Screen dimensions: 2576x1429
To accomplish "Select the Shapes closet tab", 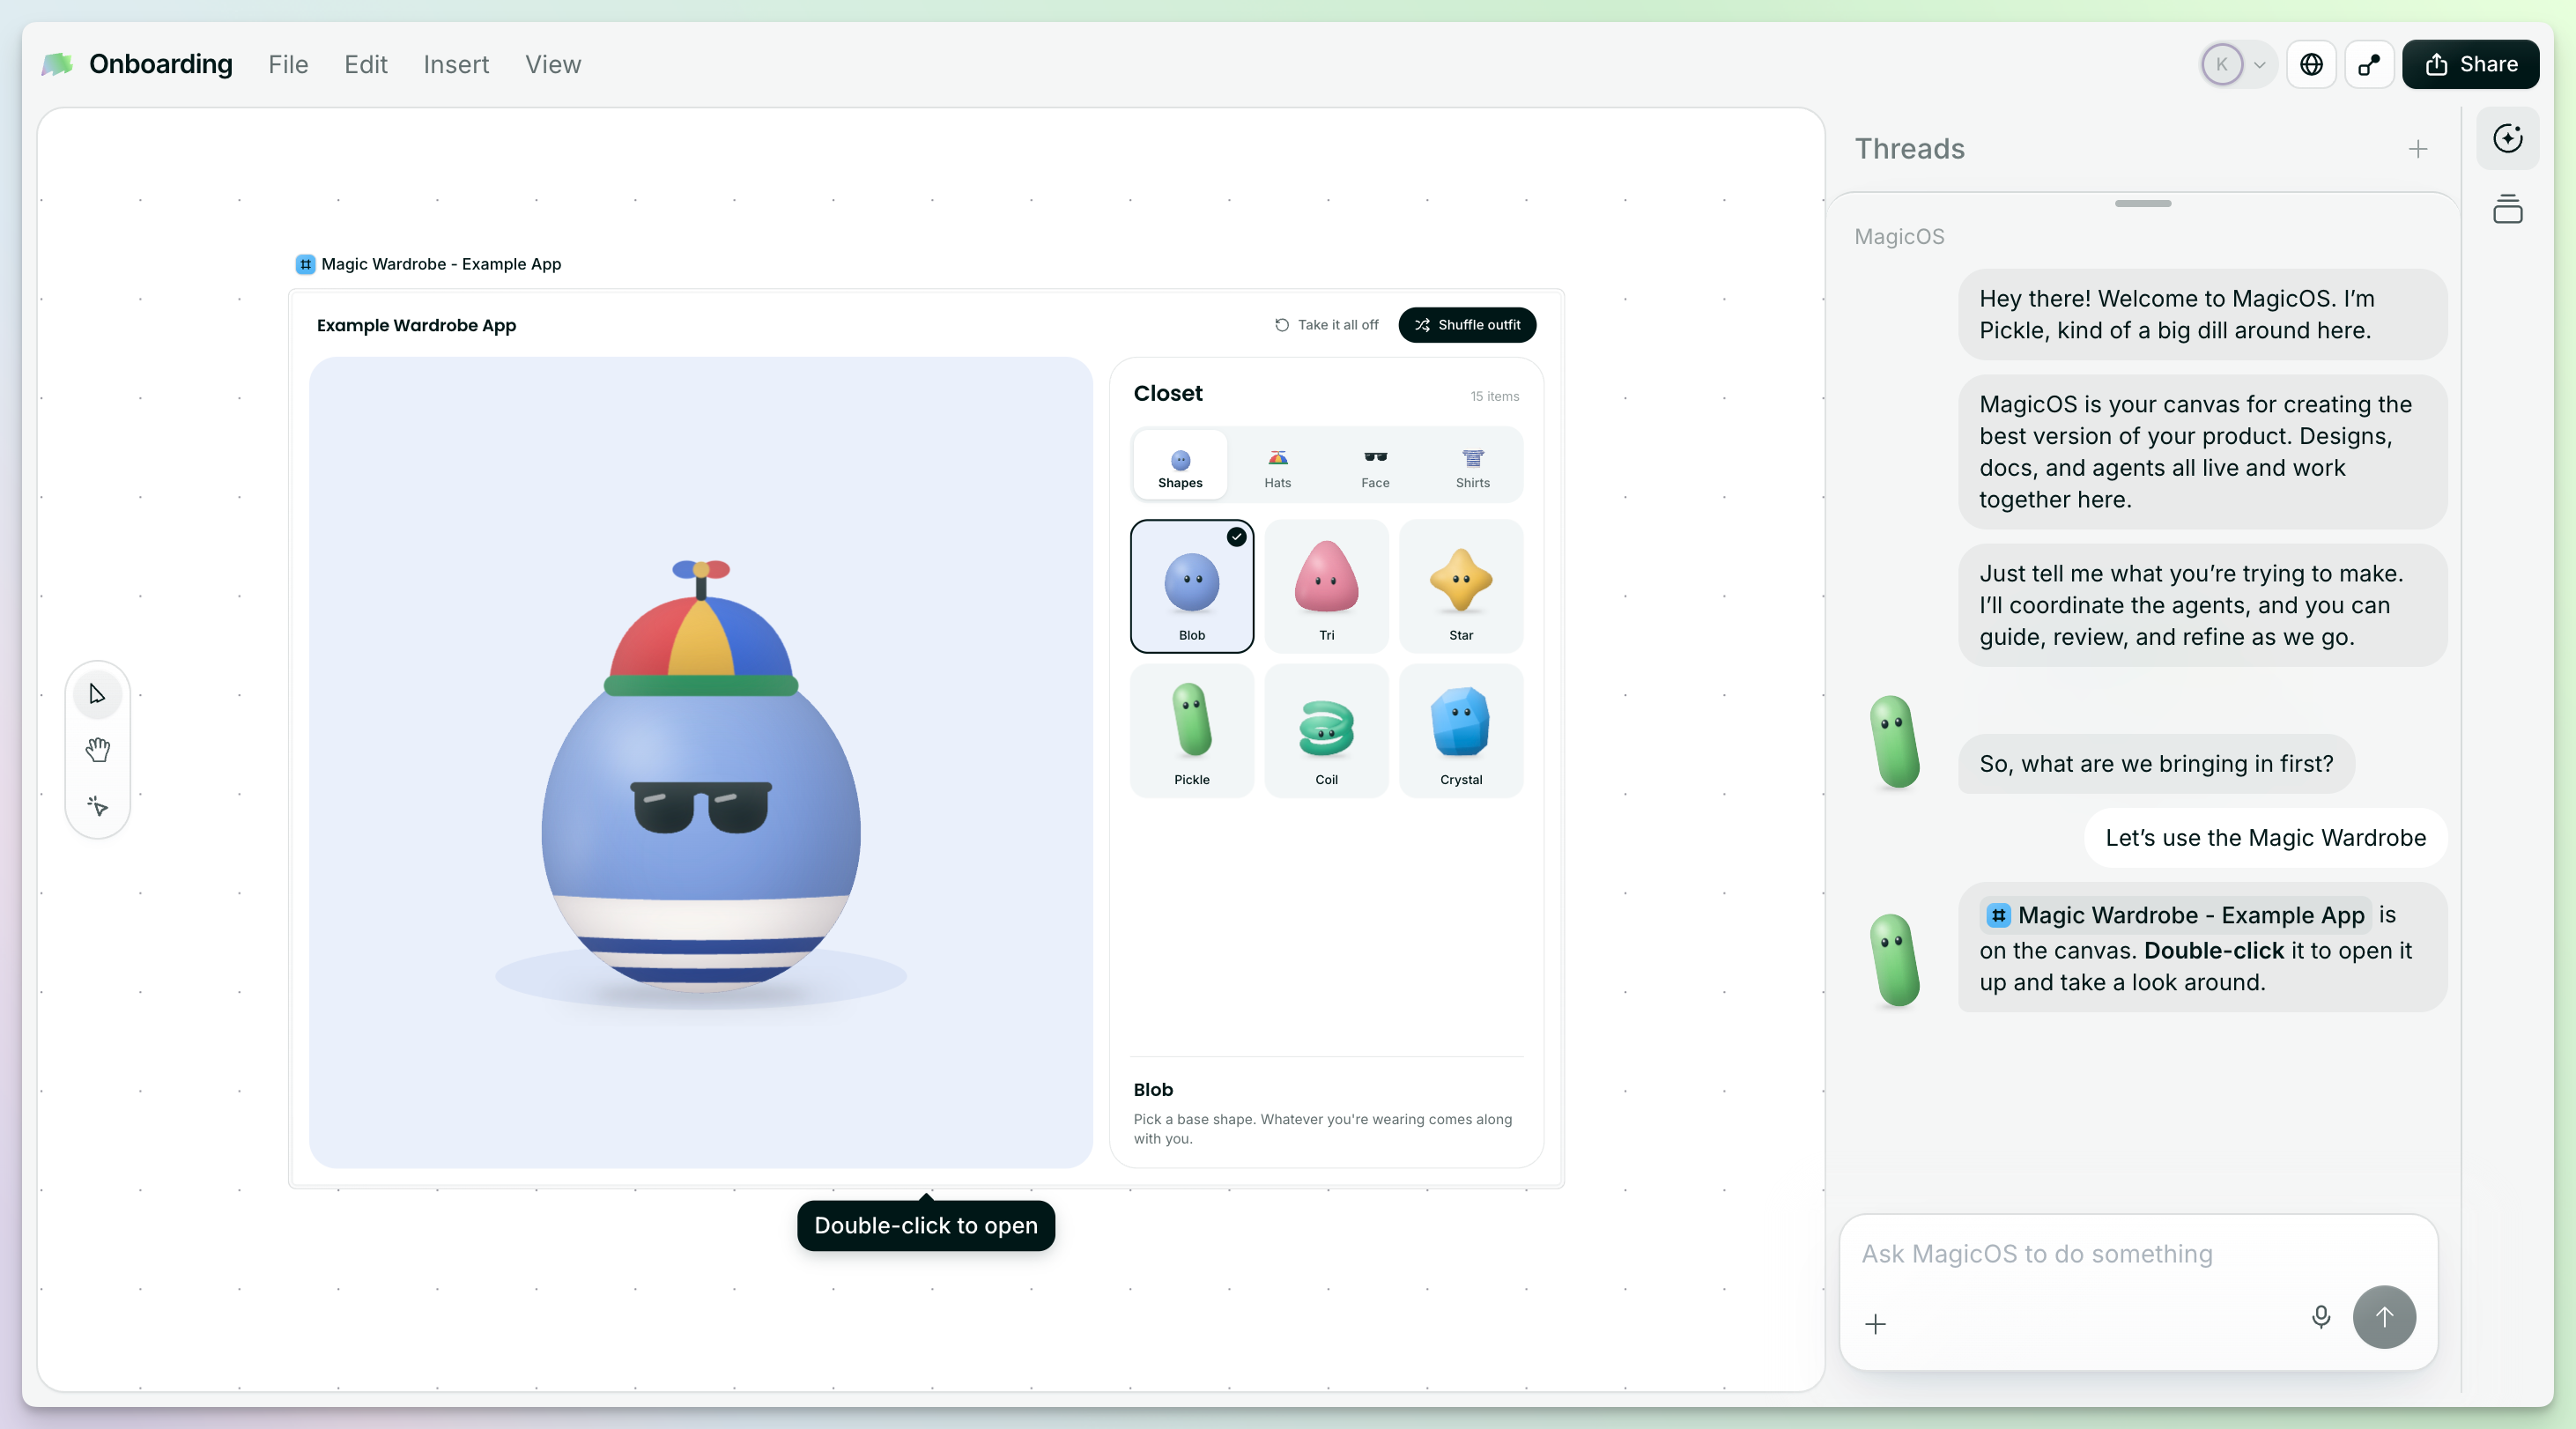I will pyautogui.click(x=1180, y=467).
